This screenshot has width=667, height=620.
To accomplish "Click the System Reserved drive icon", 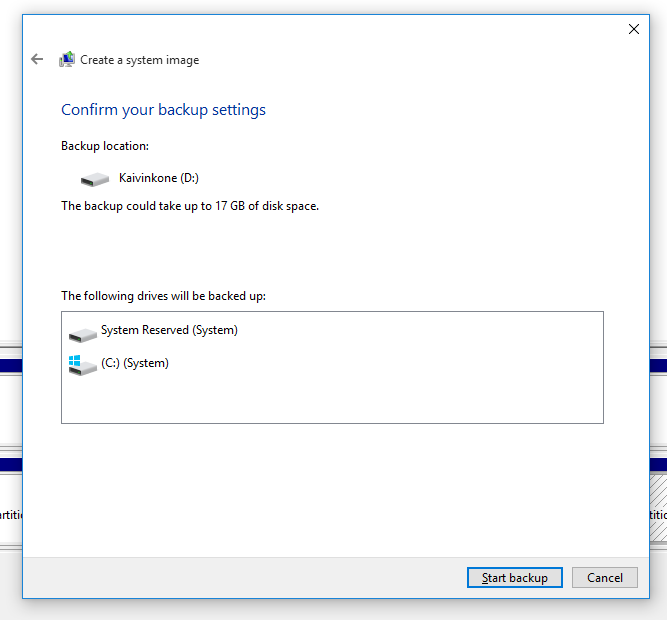I will point(82,332).
